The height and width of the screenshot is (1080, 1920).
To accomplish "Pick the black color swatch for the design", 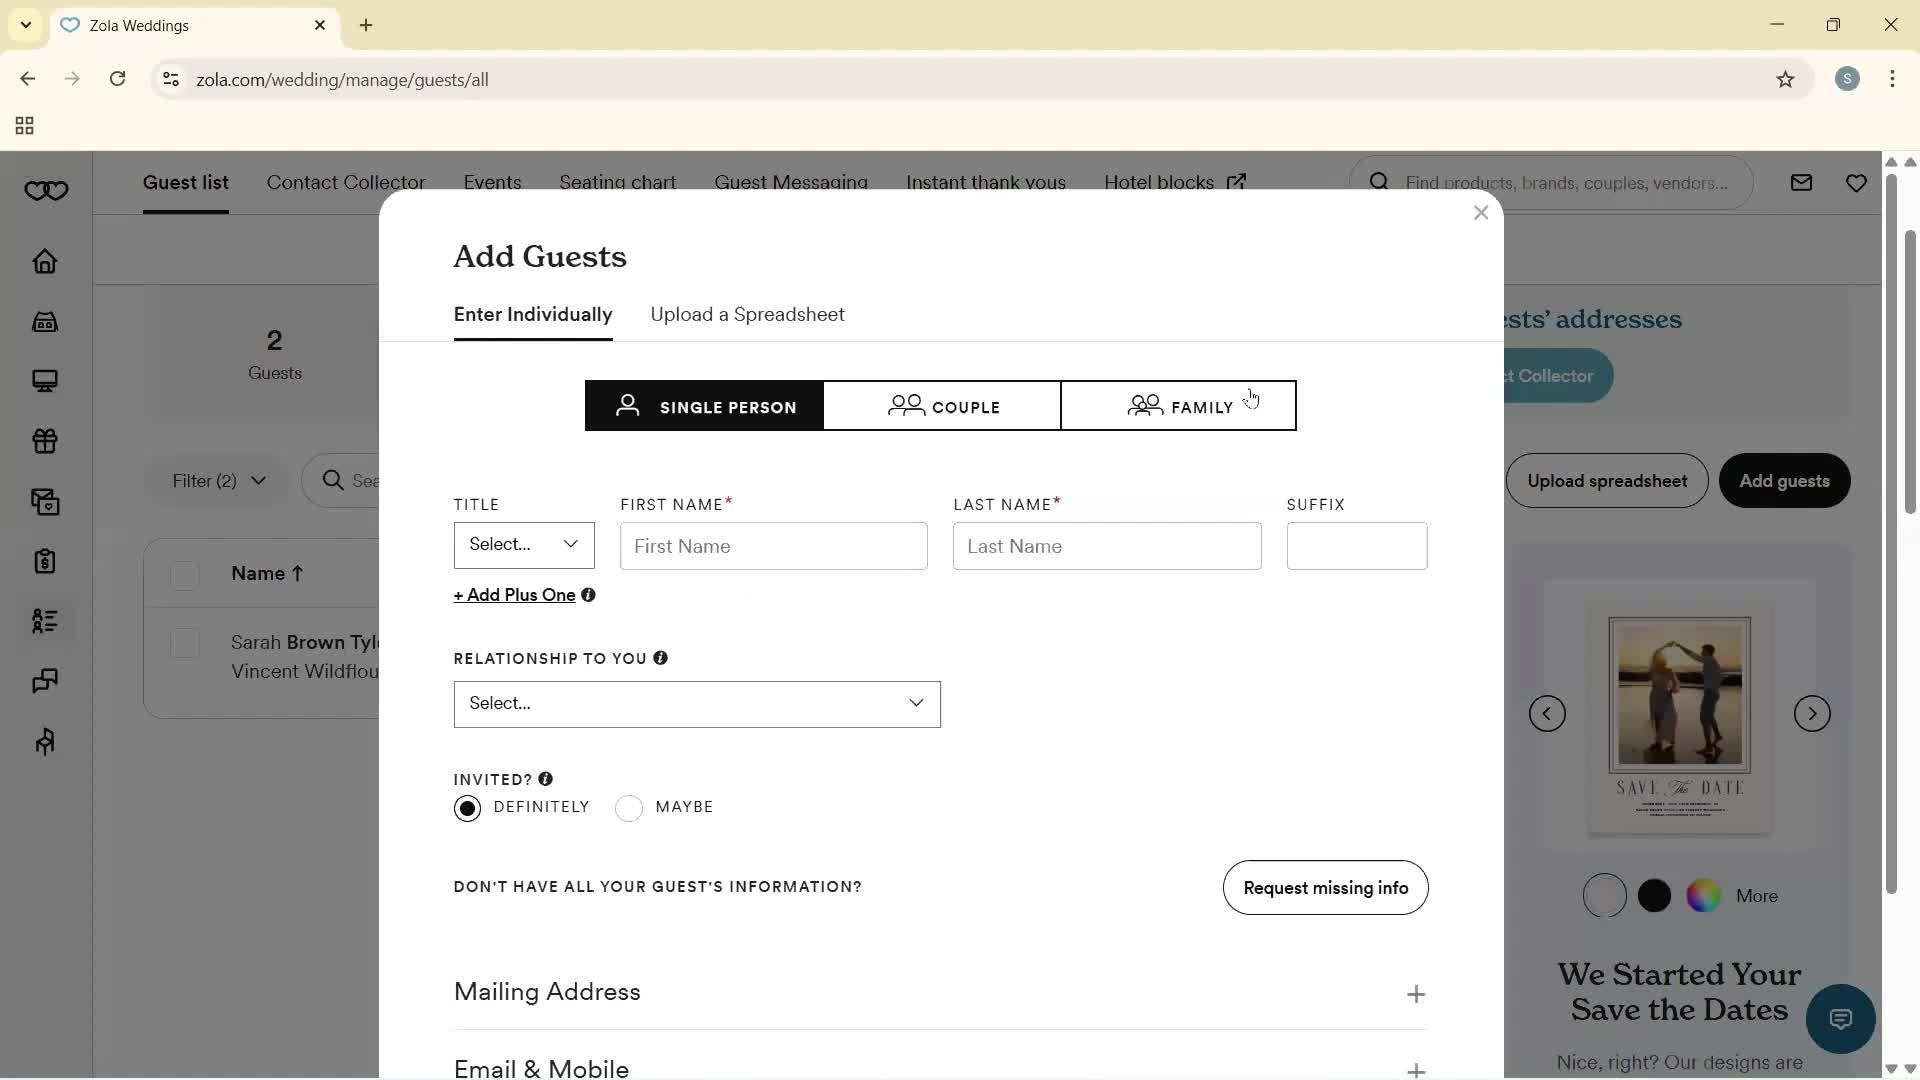I will point(1654,896).
